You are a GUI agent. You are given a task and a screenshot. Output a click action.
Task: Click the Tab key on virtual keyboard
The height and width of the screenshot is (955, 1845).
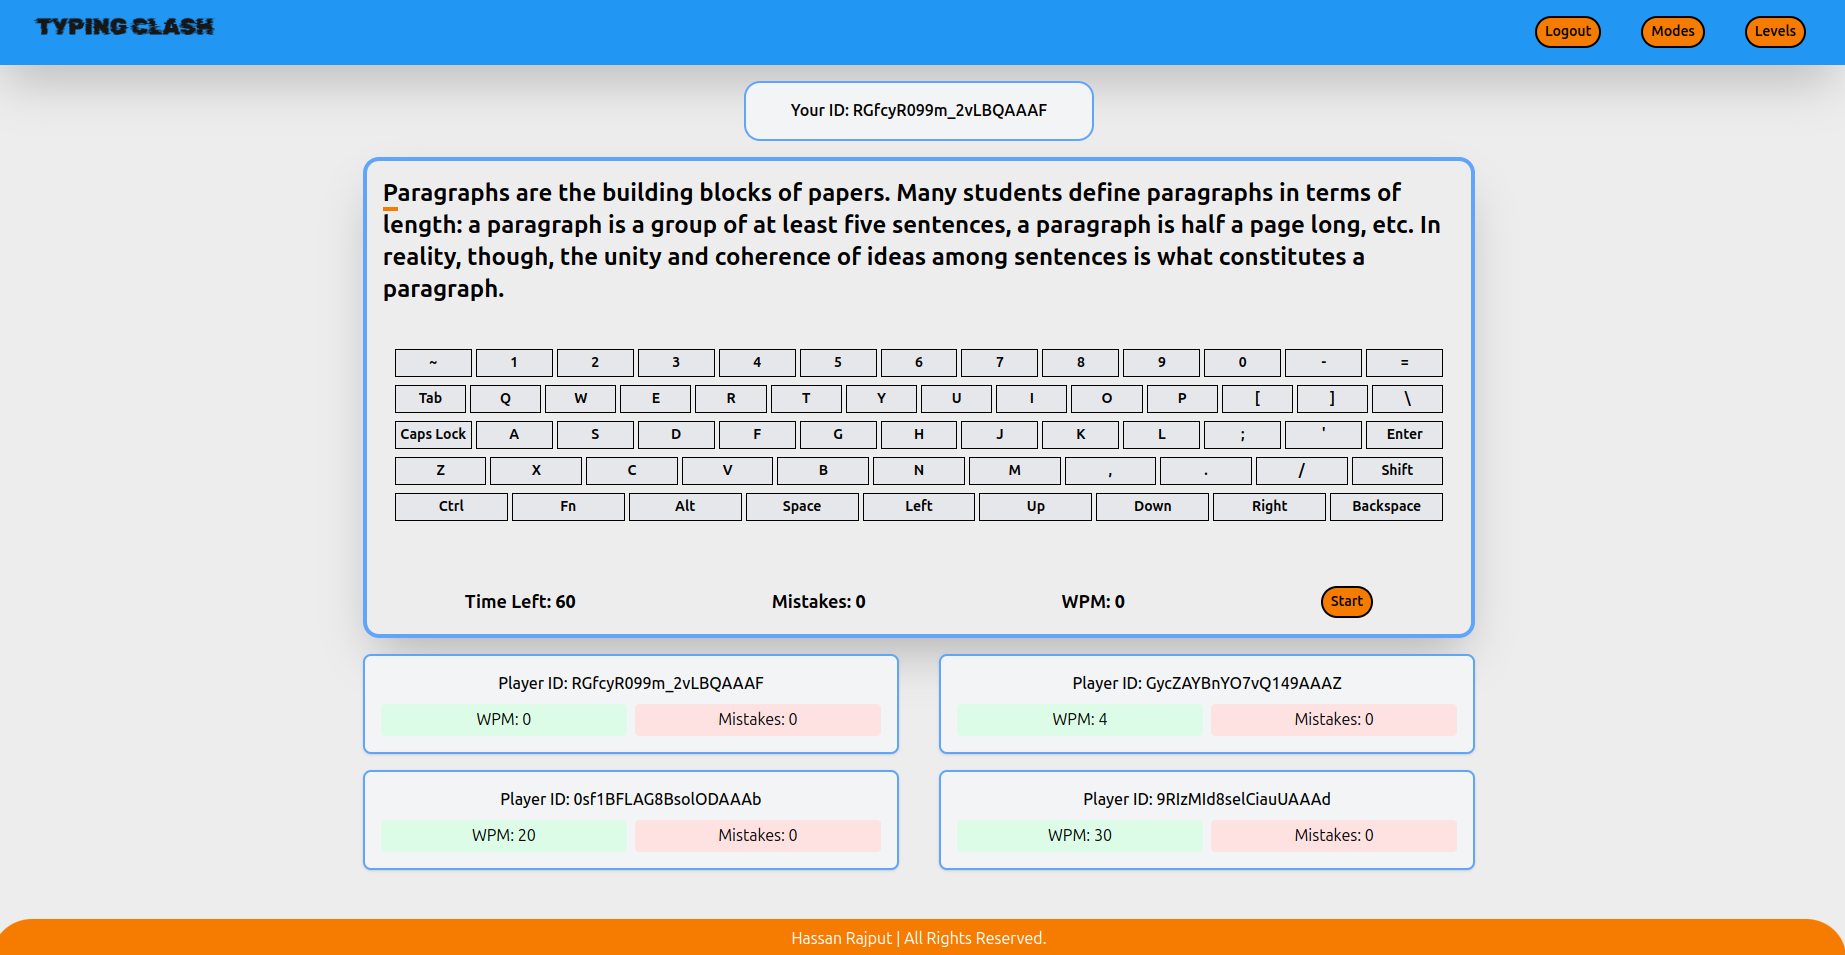pyautogui.click(x=430, y=399)
